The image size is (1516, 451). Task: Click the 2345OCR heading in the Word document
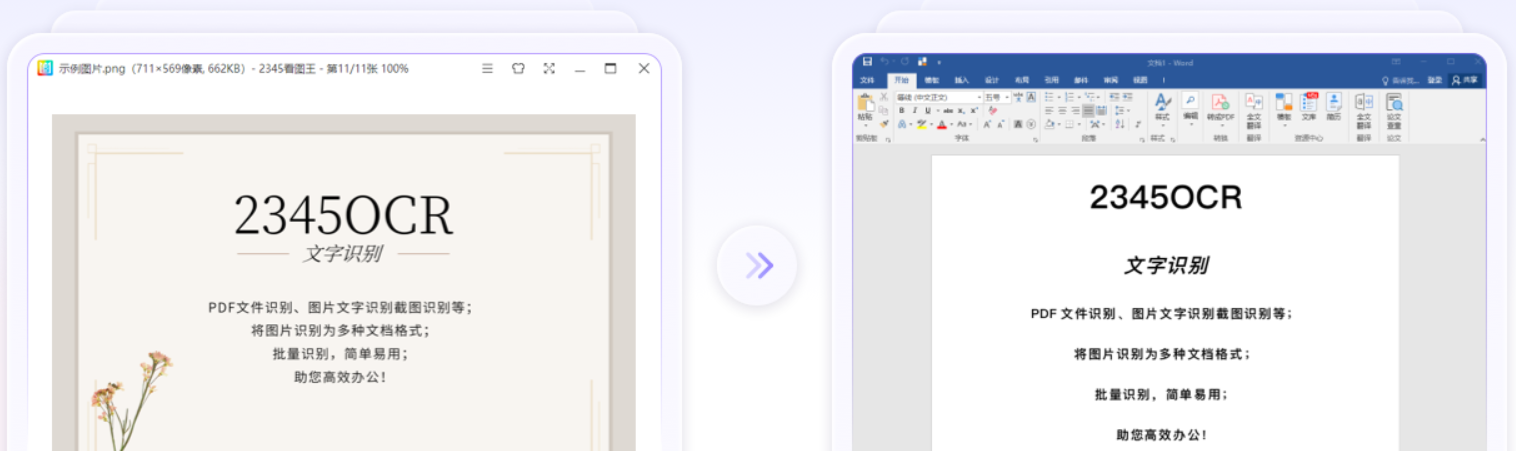(1165, 197)
